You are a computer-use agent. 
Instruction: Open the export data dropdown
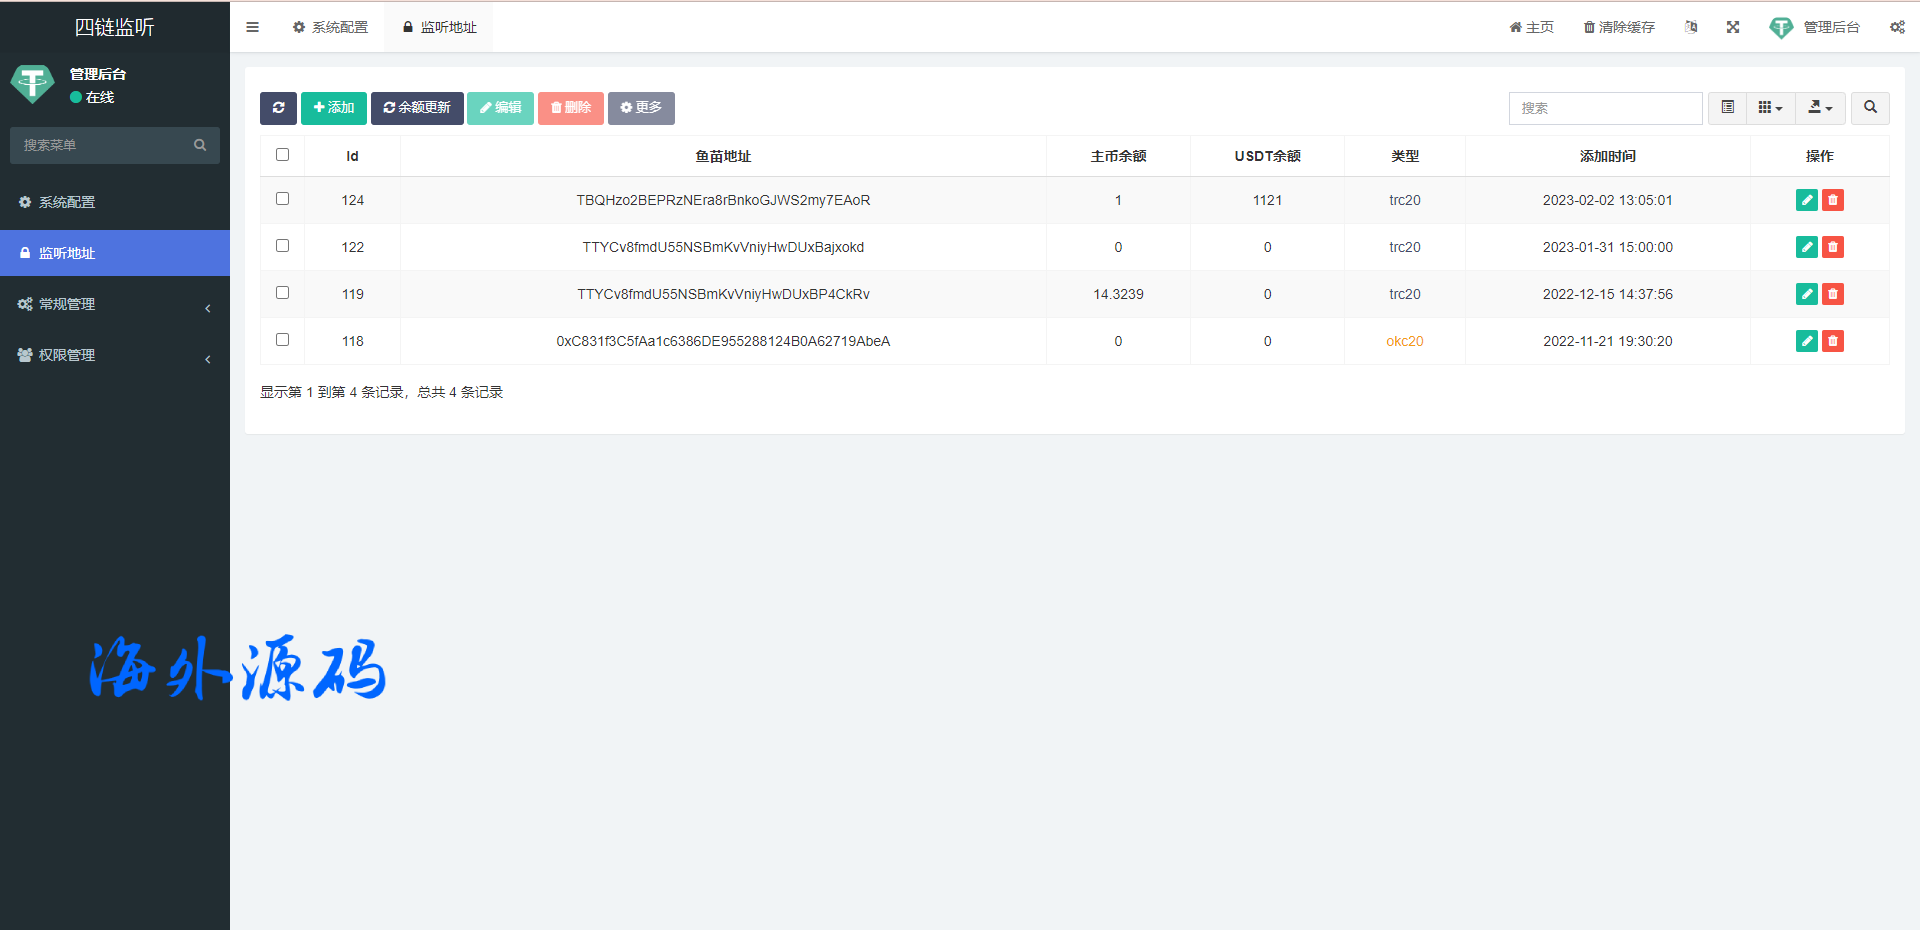tap(1820, 108)
